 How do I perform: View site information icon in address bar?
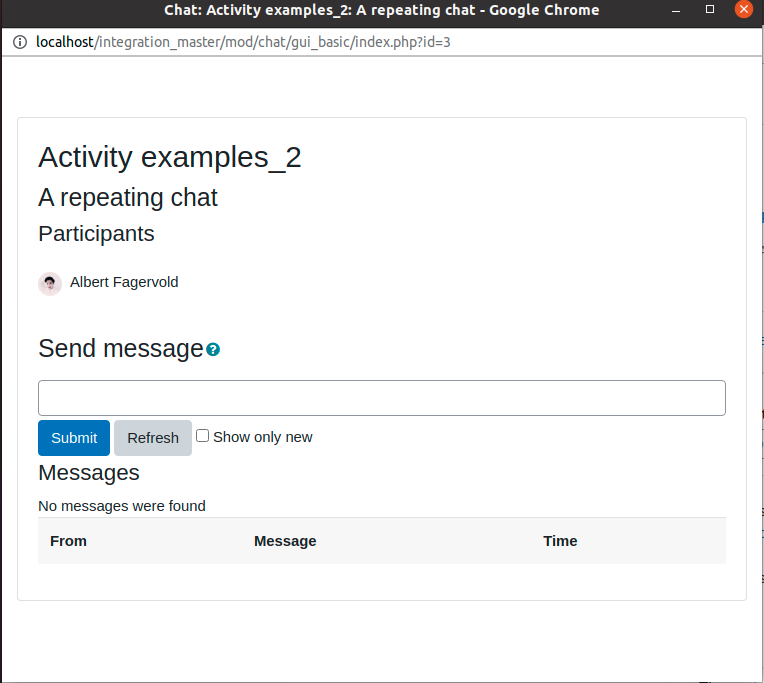(20, 42)
